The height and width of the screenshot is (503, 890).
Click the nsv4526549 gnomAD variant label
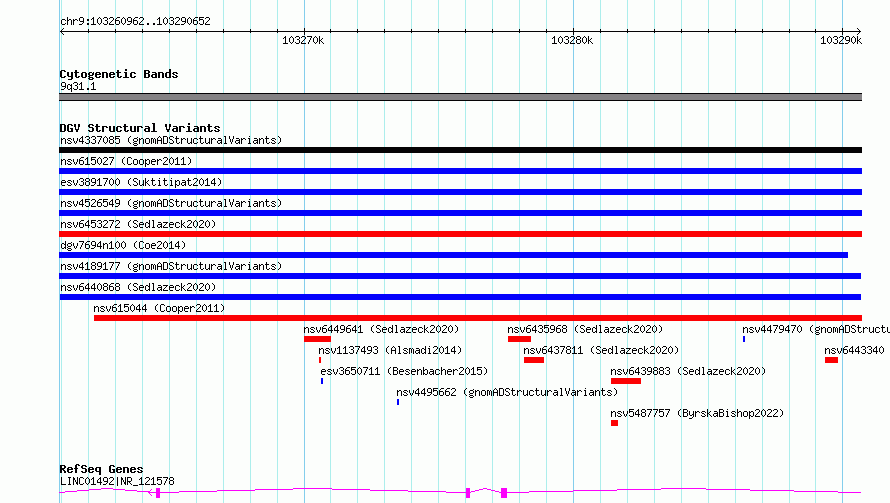pos(171,203)
